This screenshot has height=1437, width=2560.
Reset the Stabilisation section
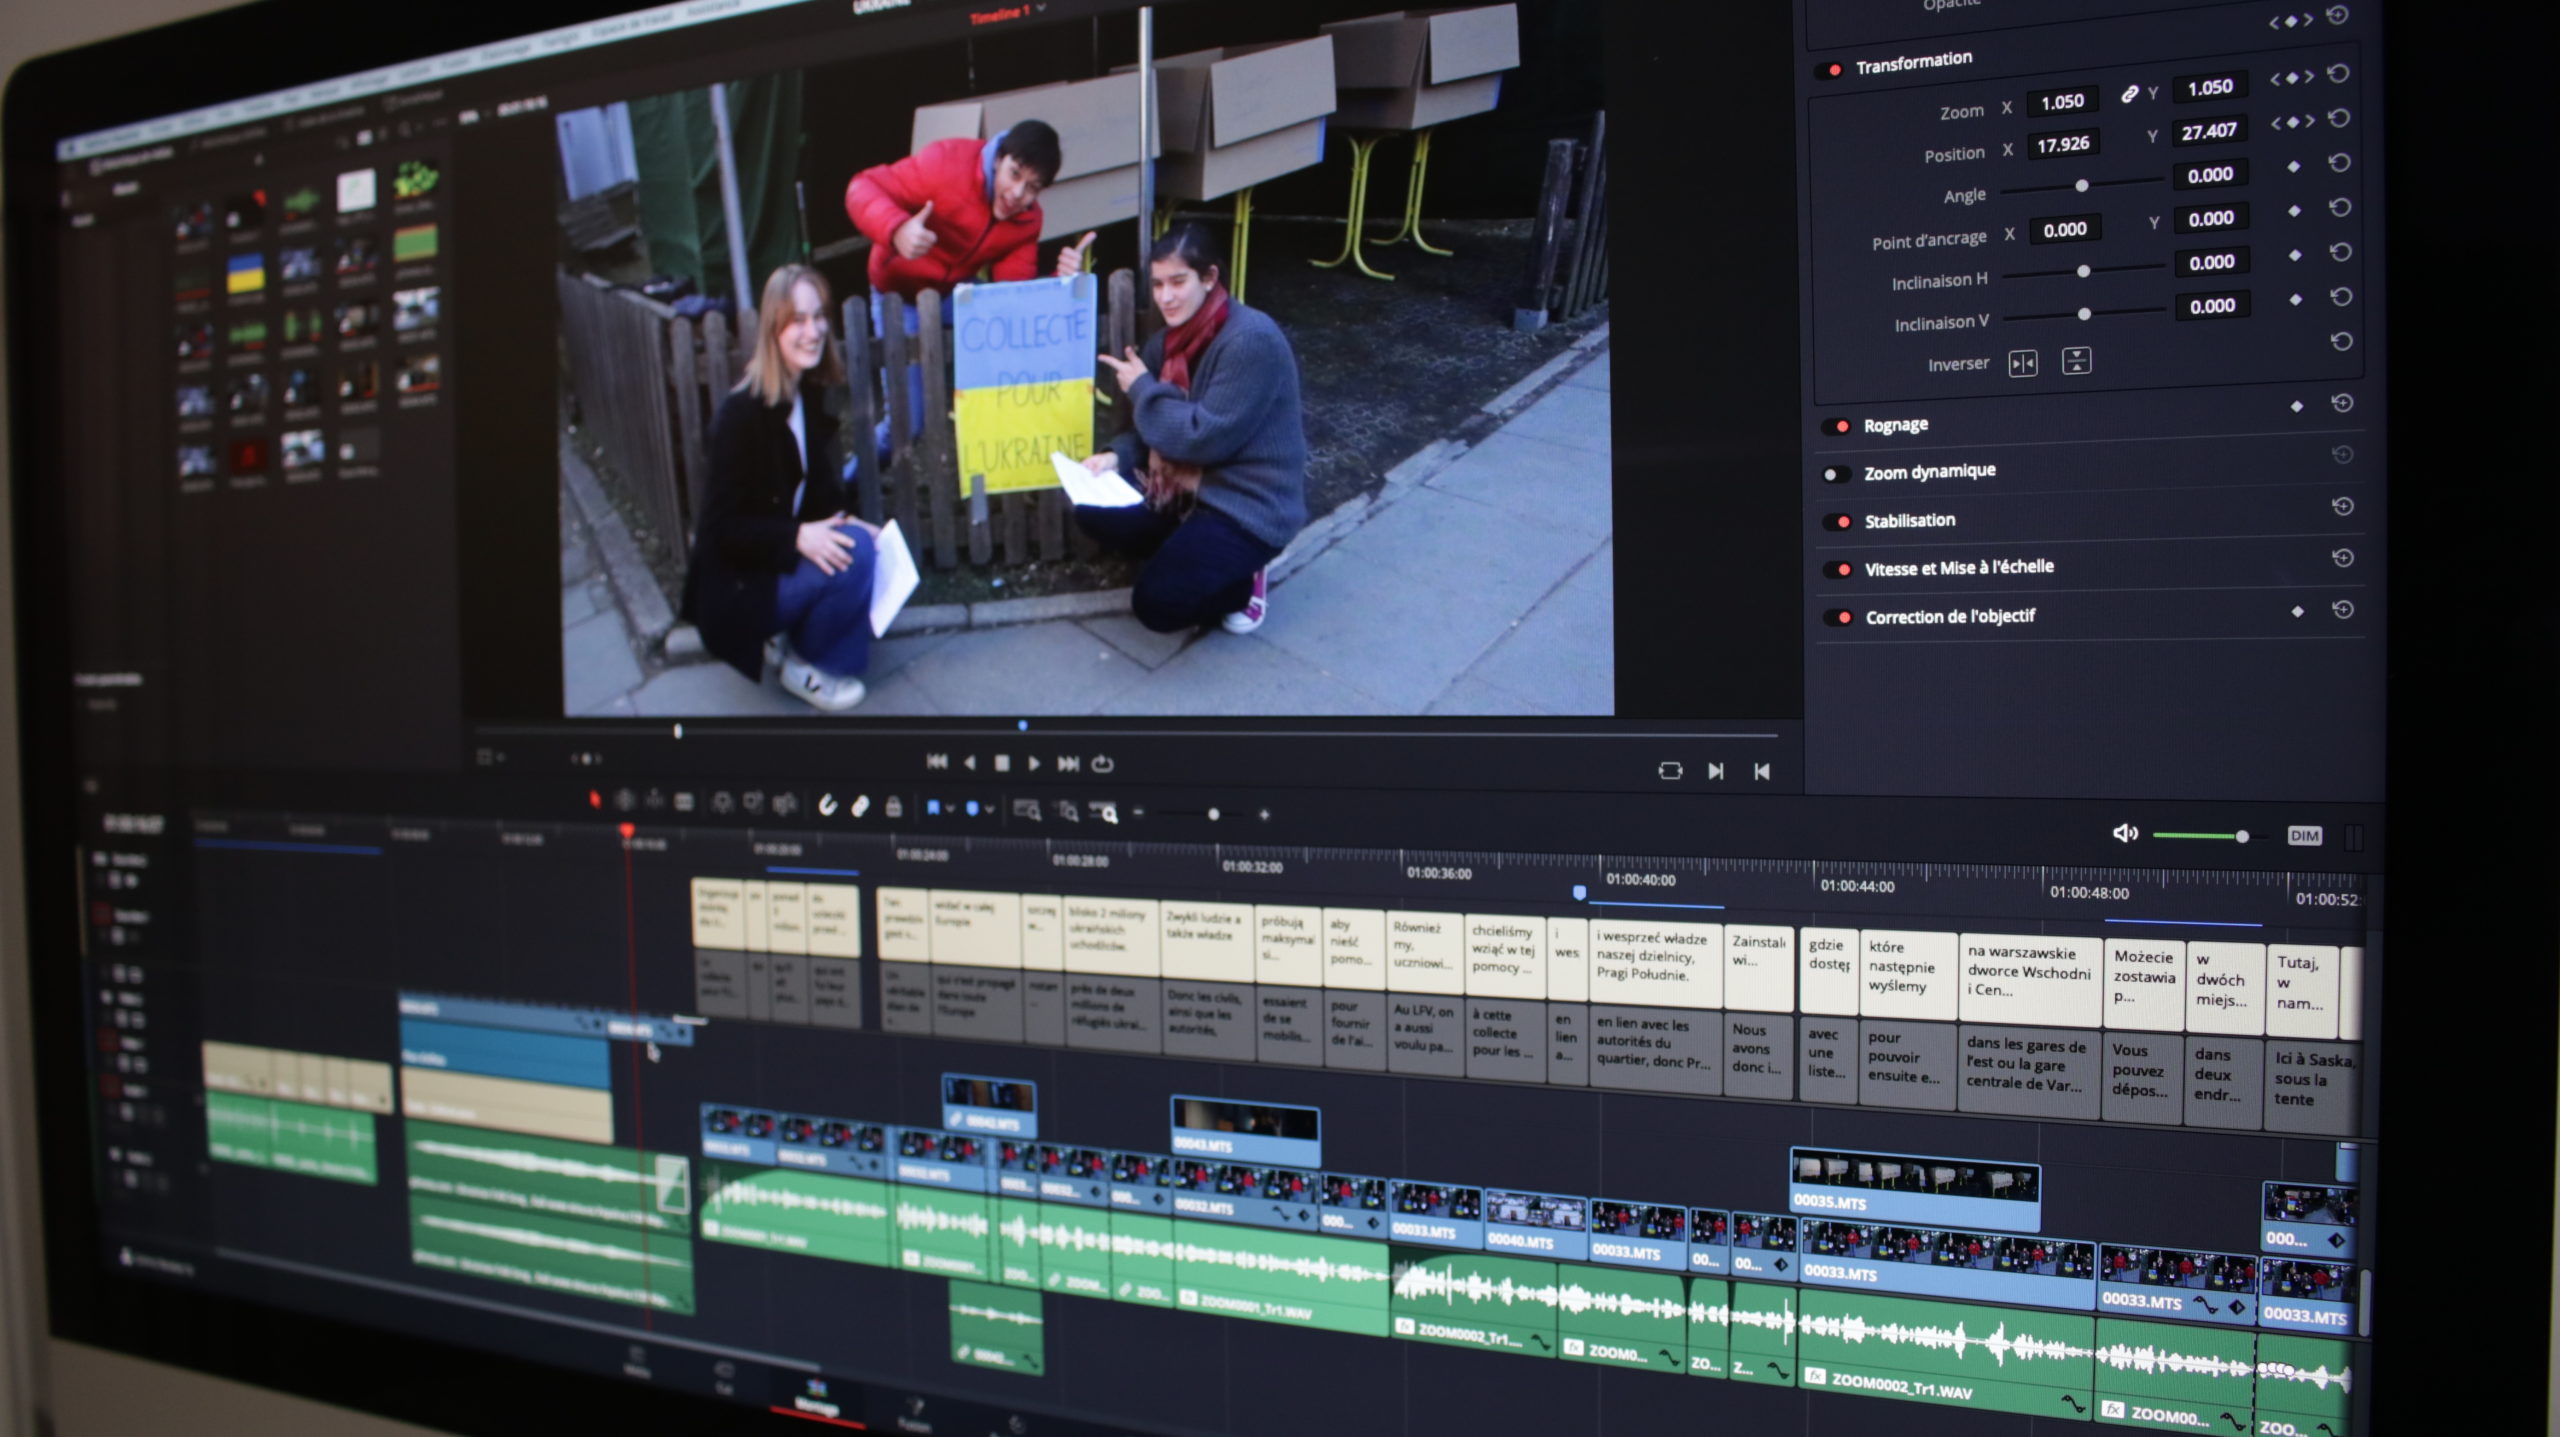coord(2342,506)
